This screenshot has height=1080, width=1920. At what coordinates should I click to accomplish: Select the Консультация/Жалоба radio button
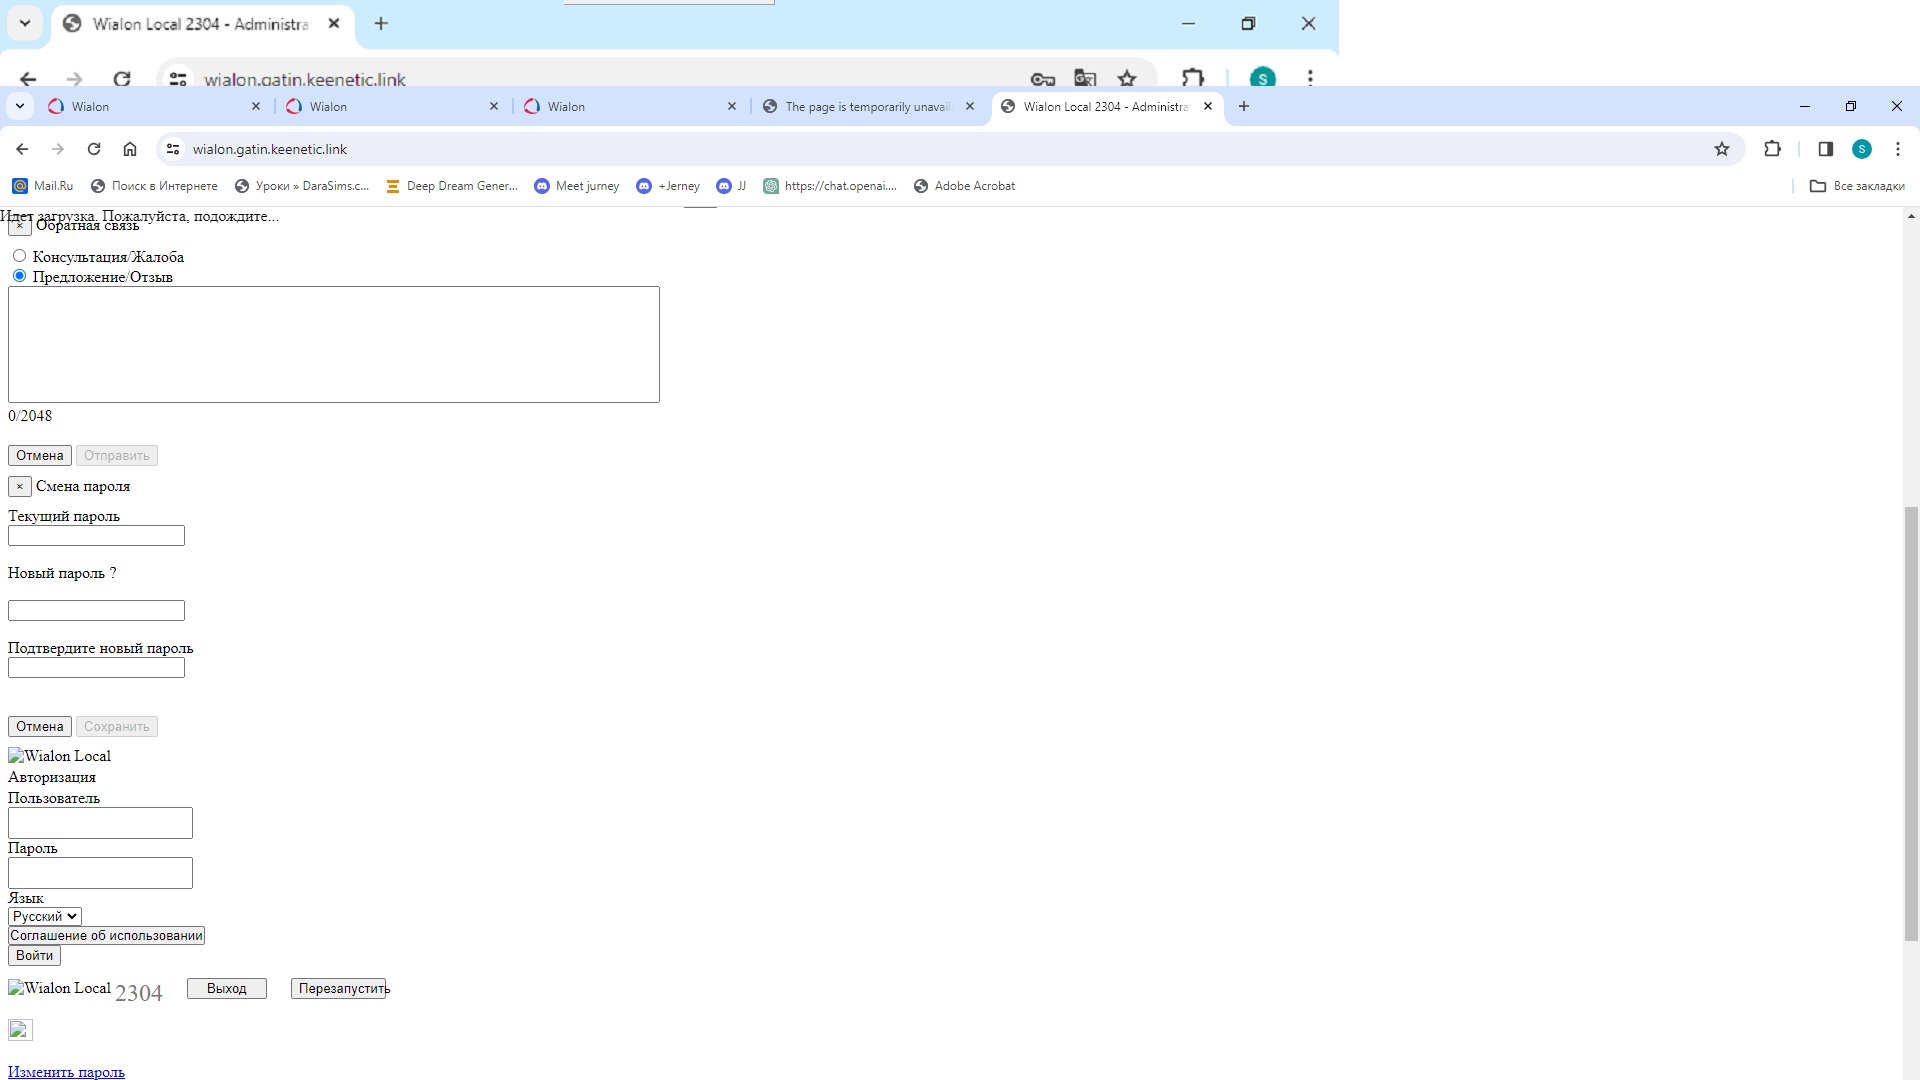coord(19,256)
